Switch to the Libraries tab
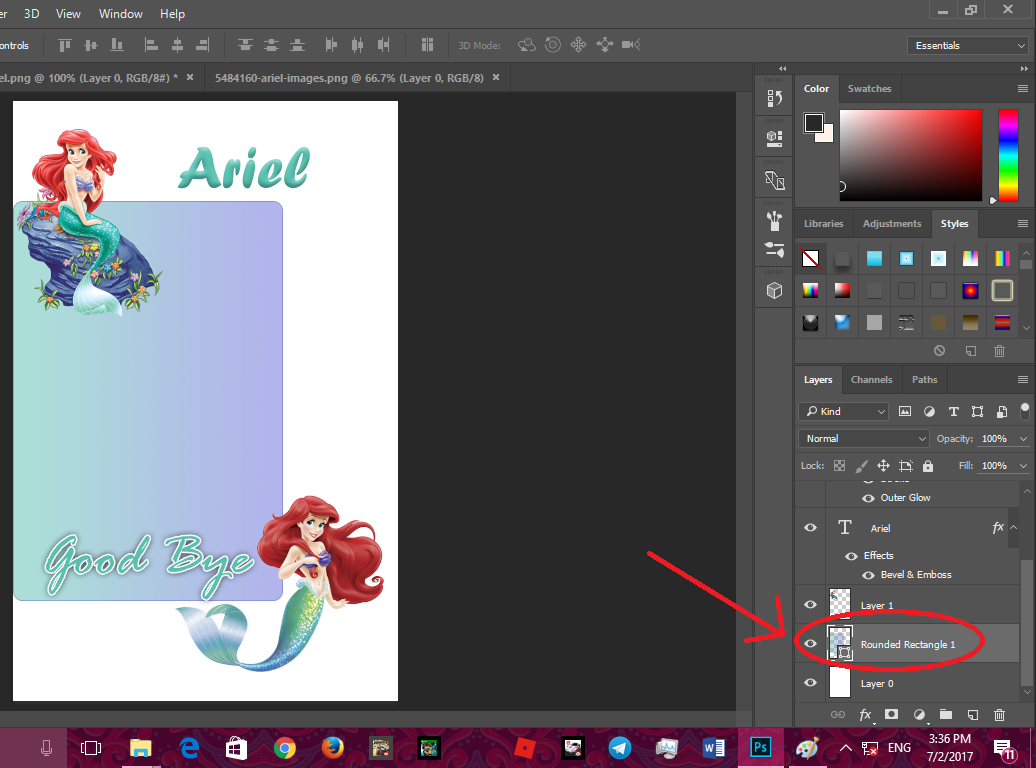This screenshot has width=1036, height=768. [x=823, y=223]
